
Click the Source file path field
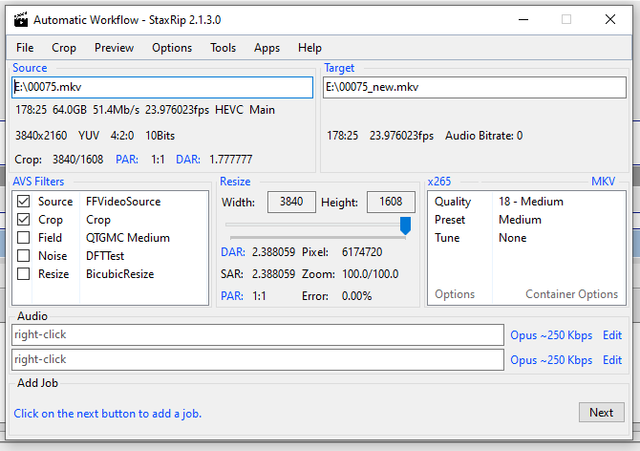point(162,87)
